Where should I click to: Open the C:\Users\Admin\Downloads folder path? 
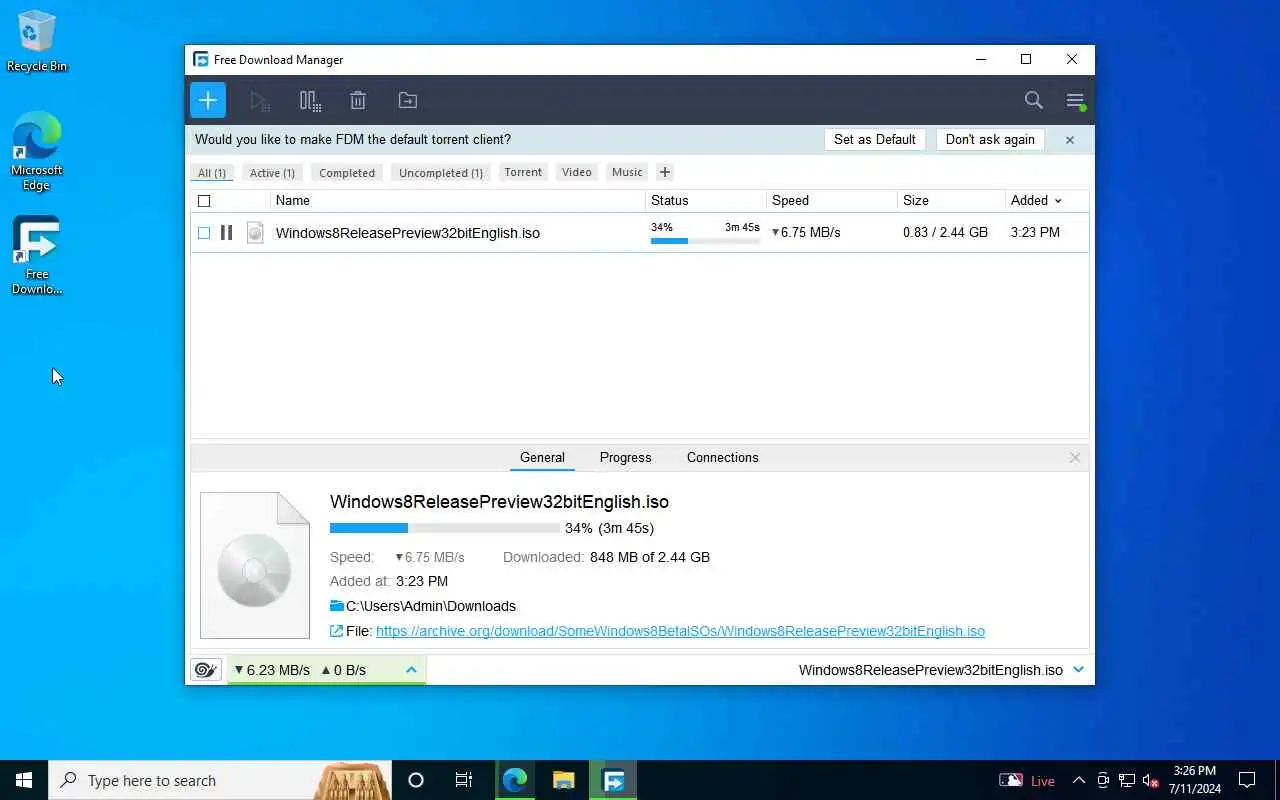(431, 606)
